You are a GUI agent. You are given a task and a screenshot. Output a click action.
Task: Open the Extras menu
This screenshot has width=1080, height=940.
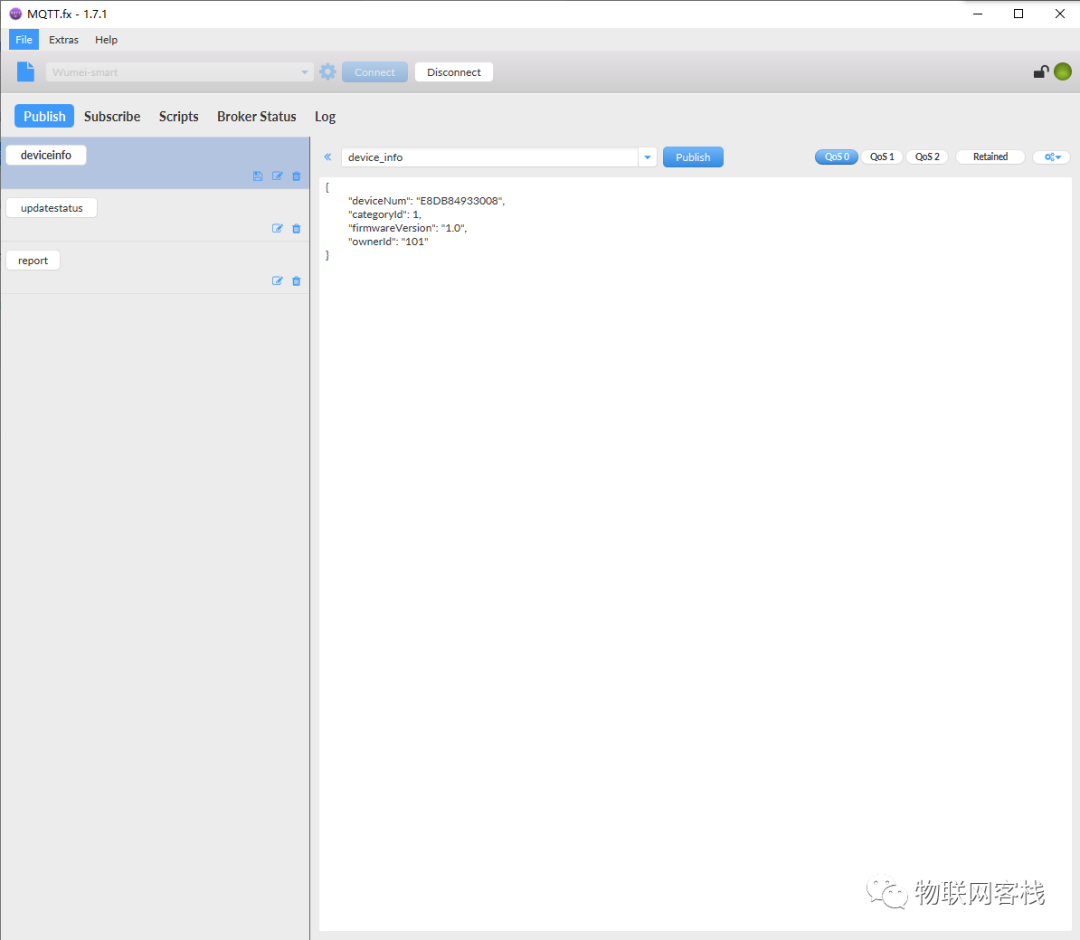coord(63,40)
